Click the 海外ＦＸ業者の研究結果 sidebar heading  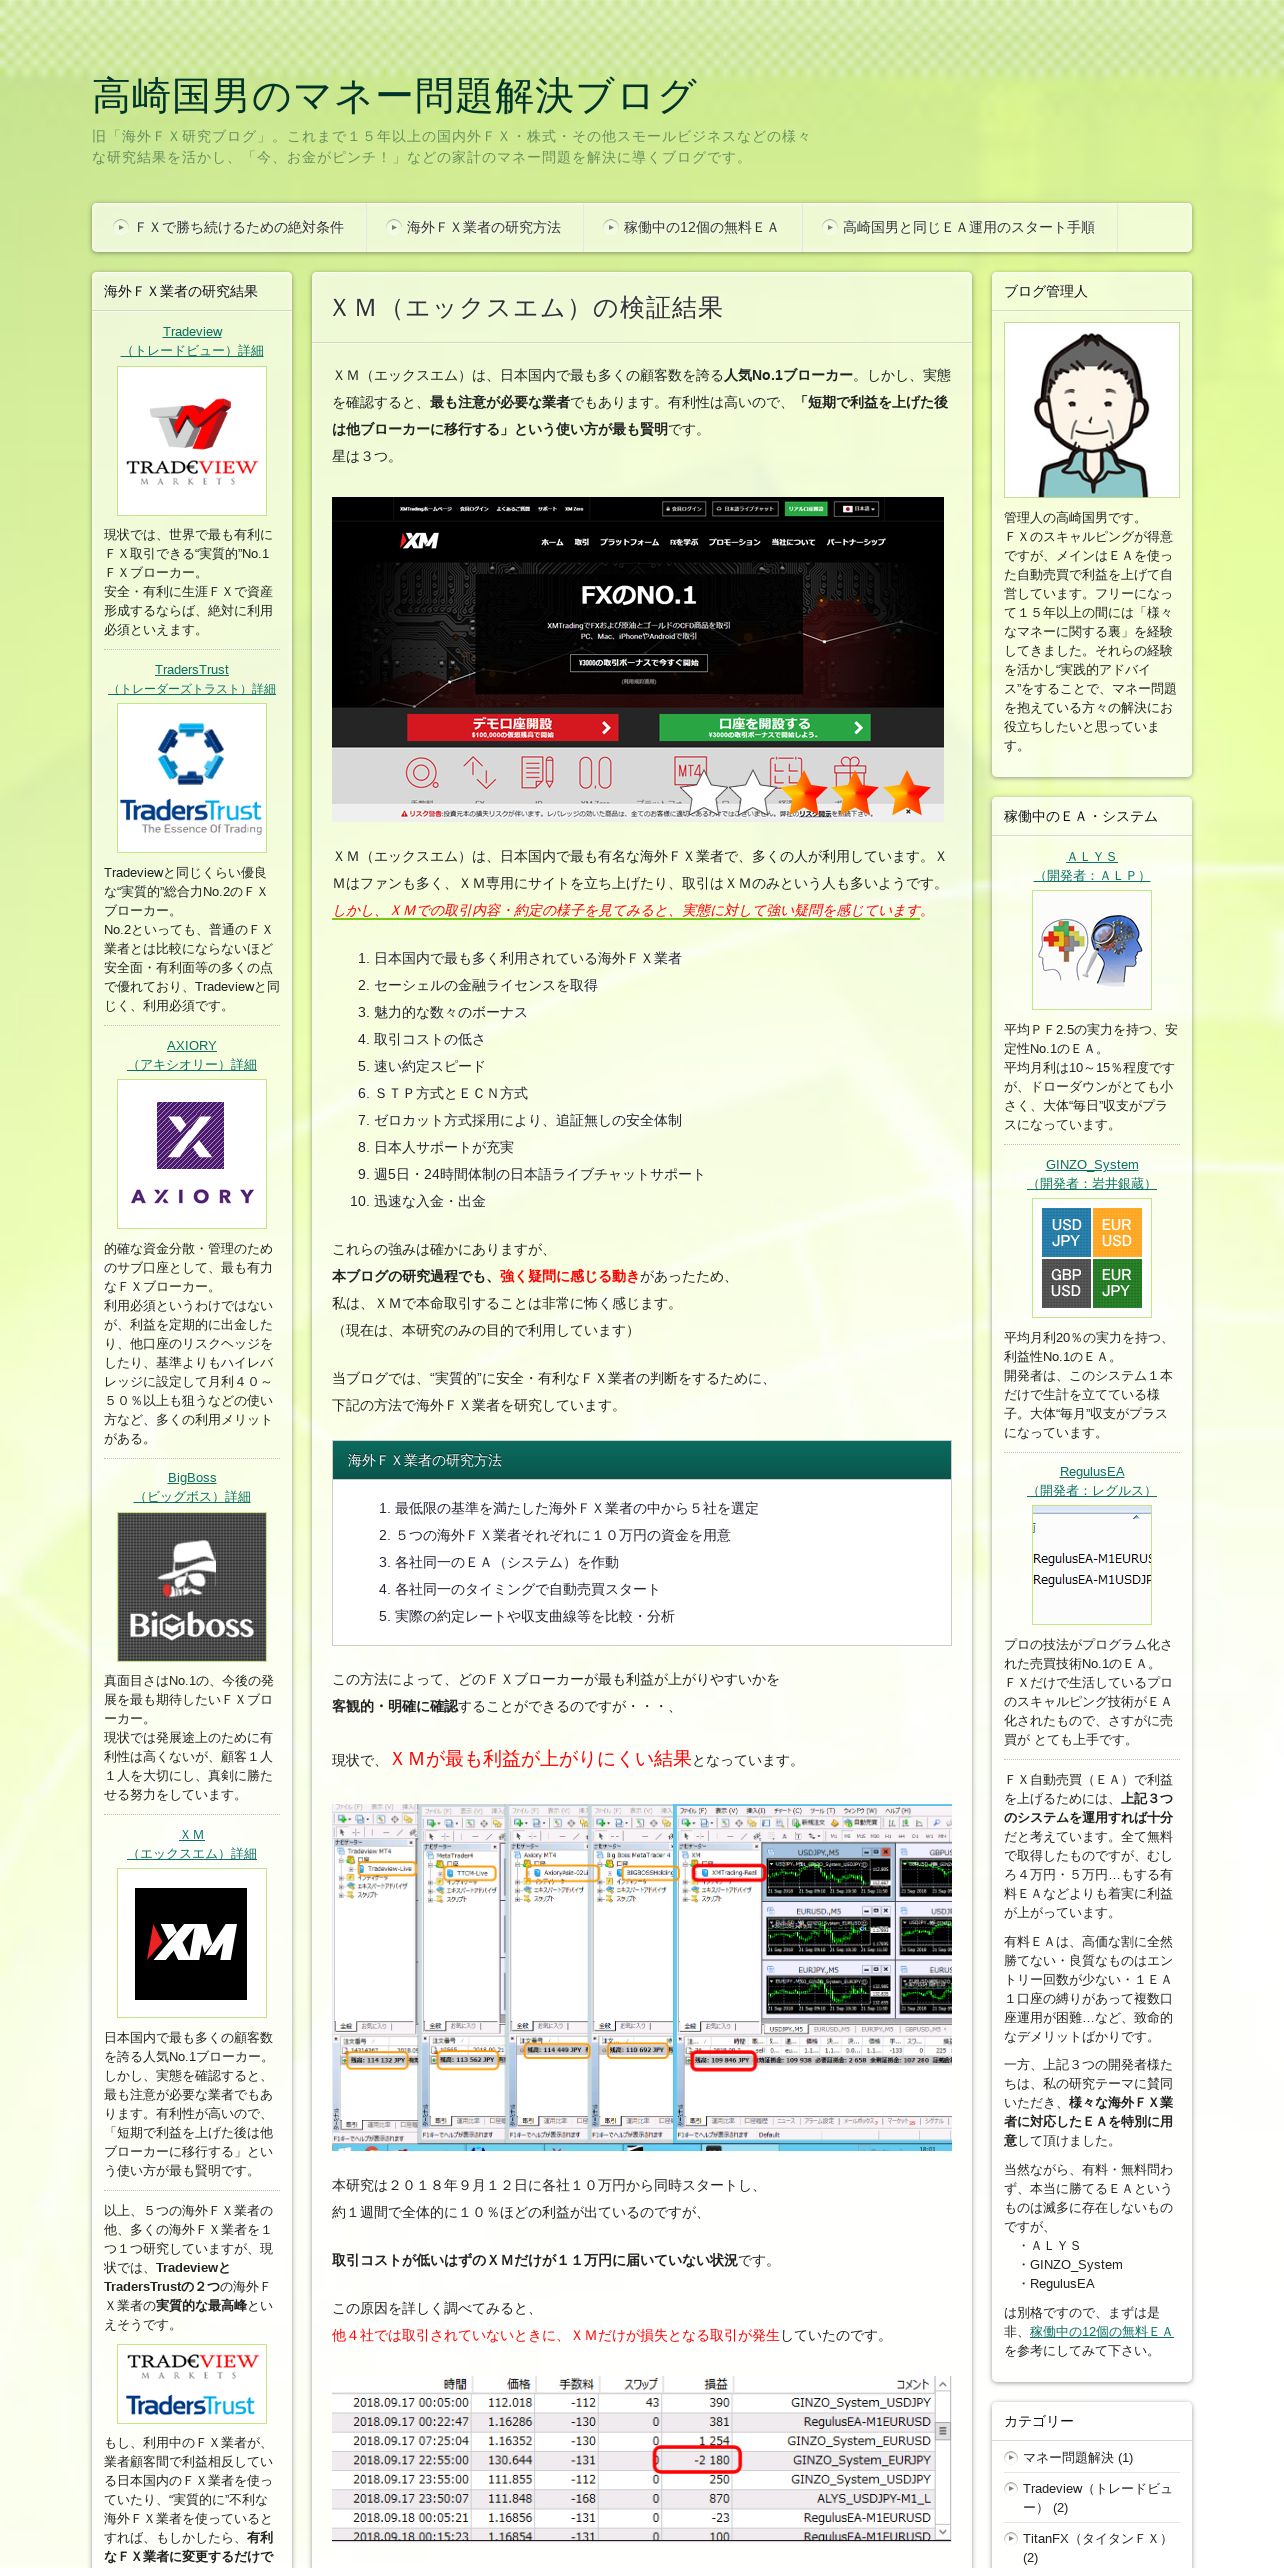180,291
